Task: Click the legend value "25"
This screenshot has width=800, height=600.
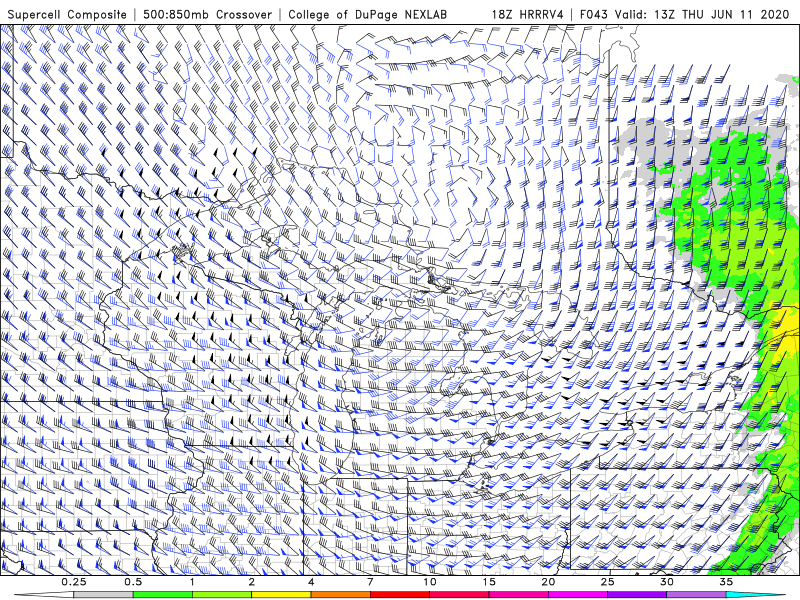Action: pyautogui.click(x=607, y=582)
